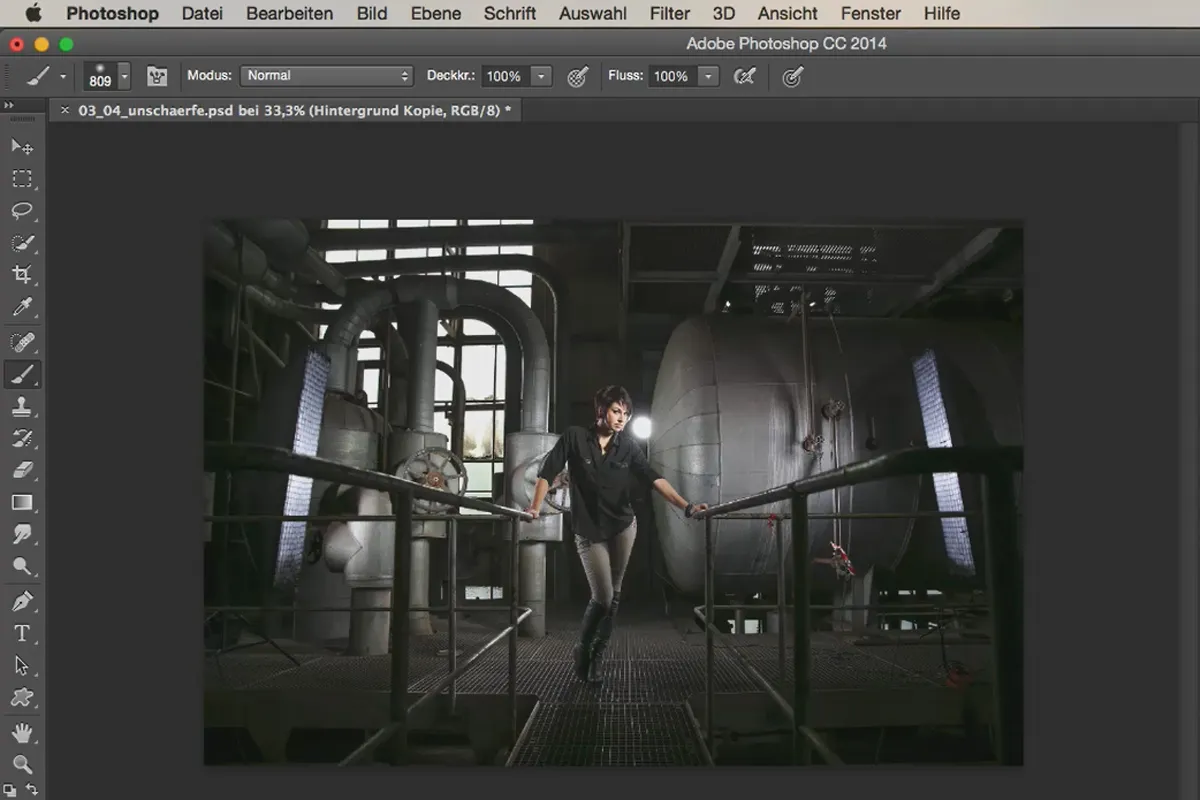Viewport: 1200px width, 800px height.
Task: Open the Fenster menu
Action: [871, 14]
